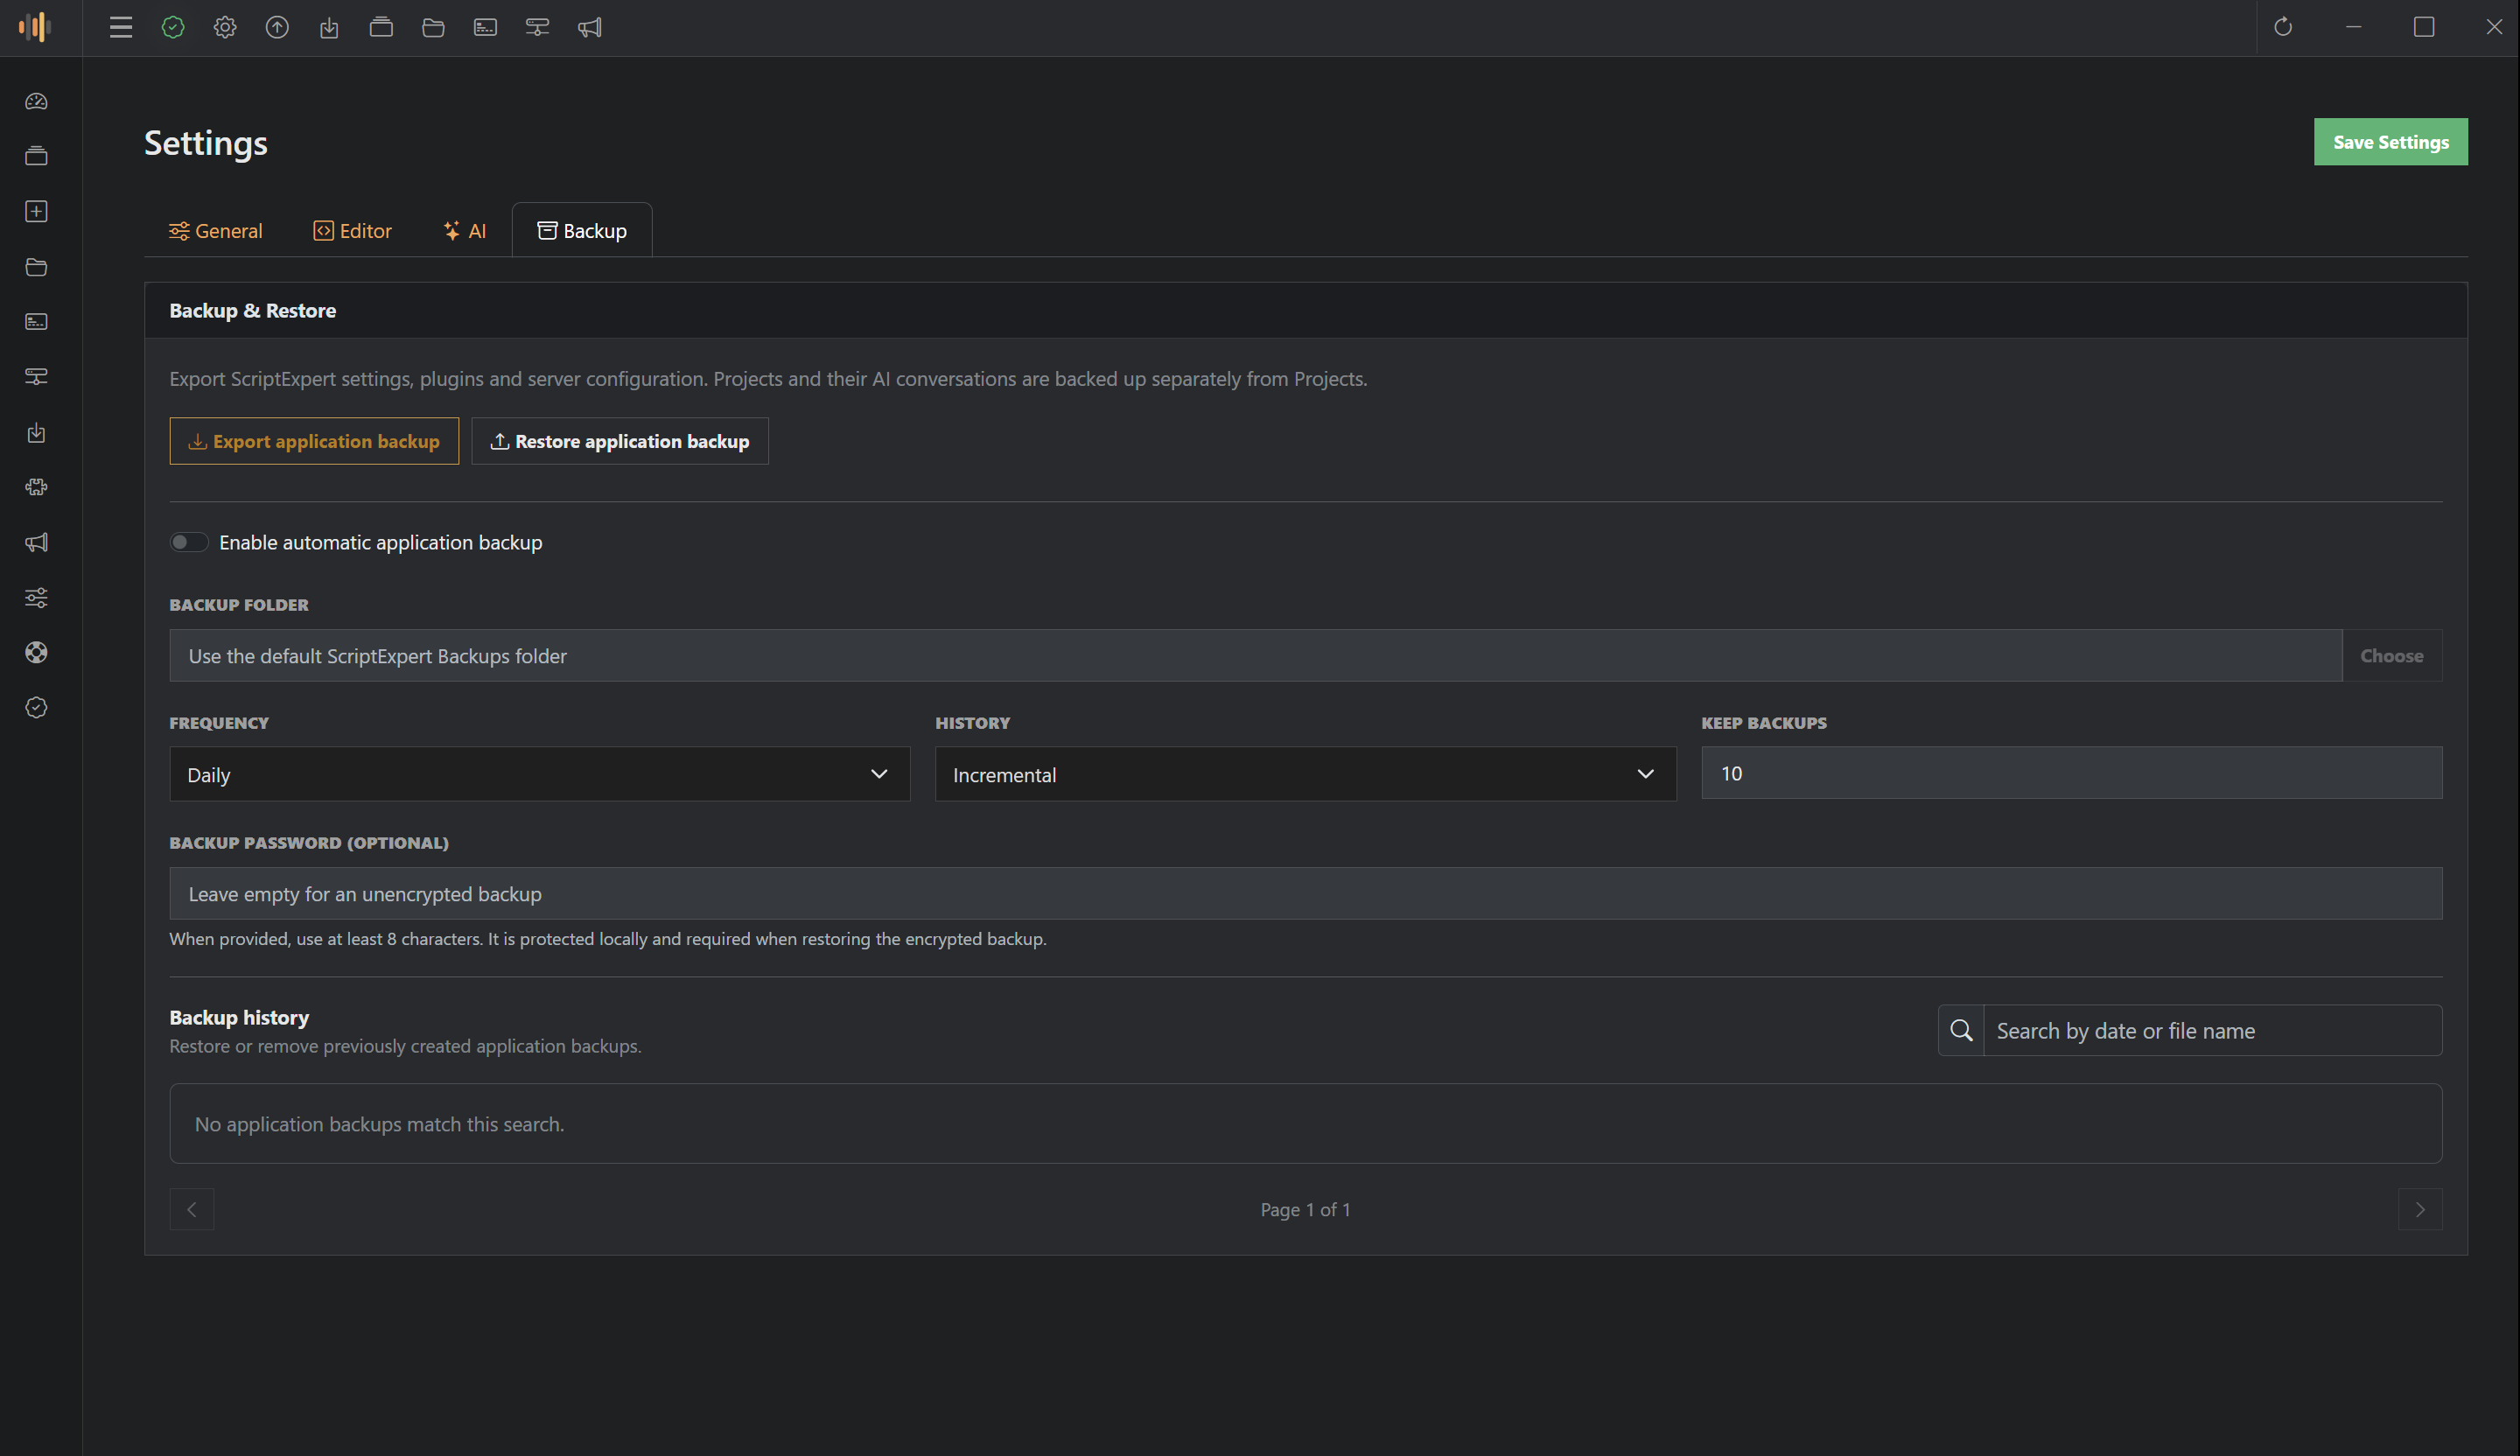The height and width of the screenshot is (1456, 2520).
Task: Click the server network icon in top toolbar
Action: tap(537, 27)
